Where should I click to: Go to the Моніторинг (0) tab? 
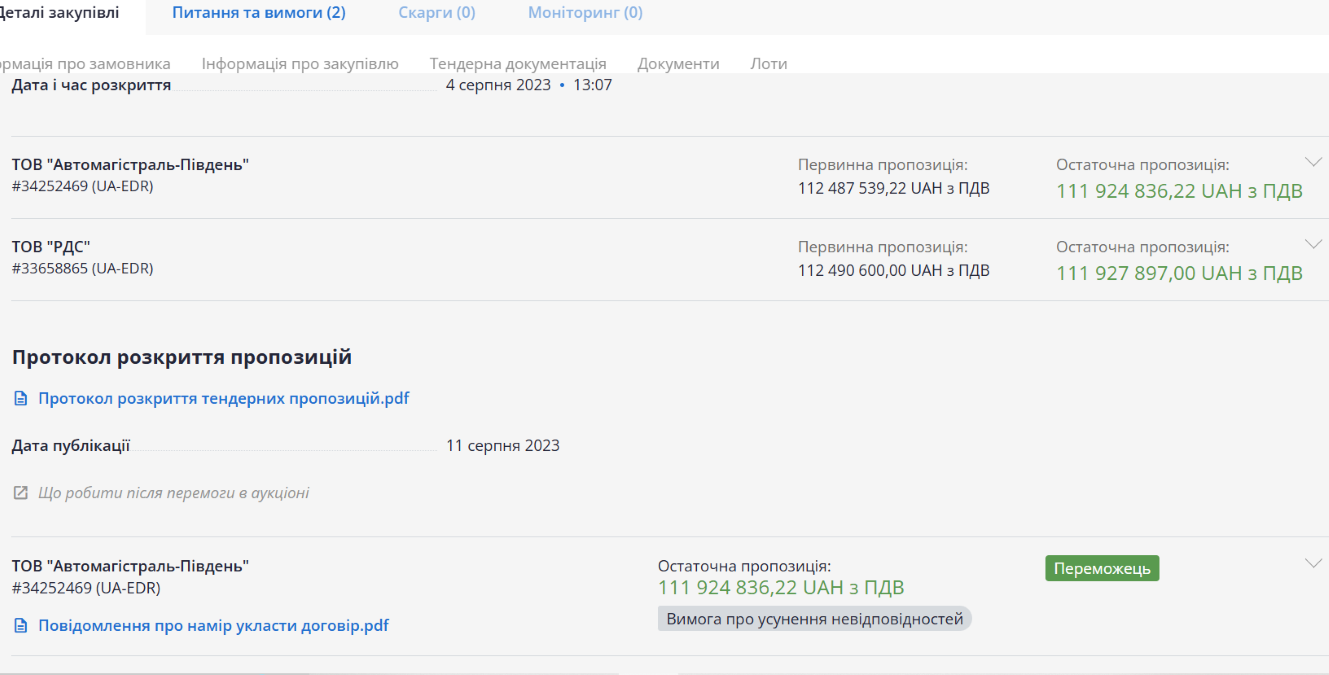tap(585, 13)
